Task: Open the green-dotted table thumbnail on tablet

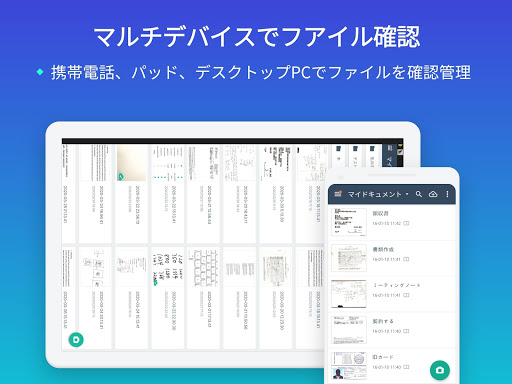Action: pyautogui.click(x=168, y=163)
